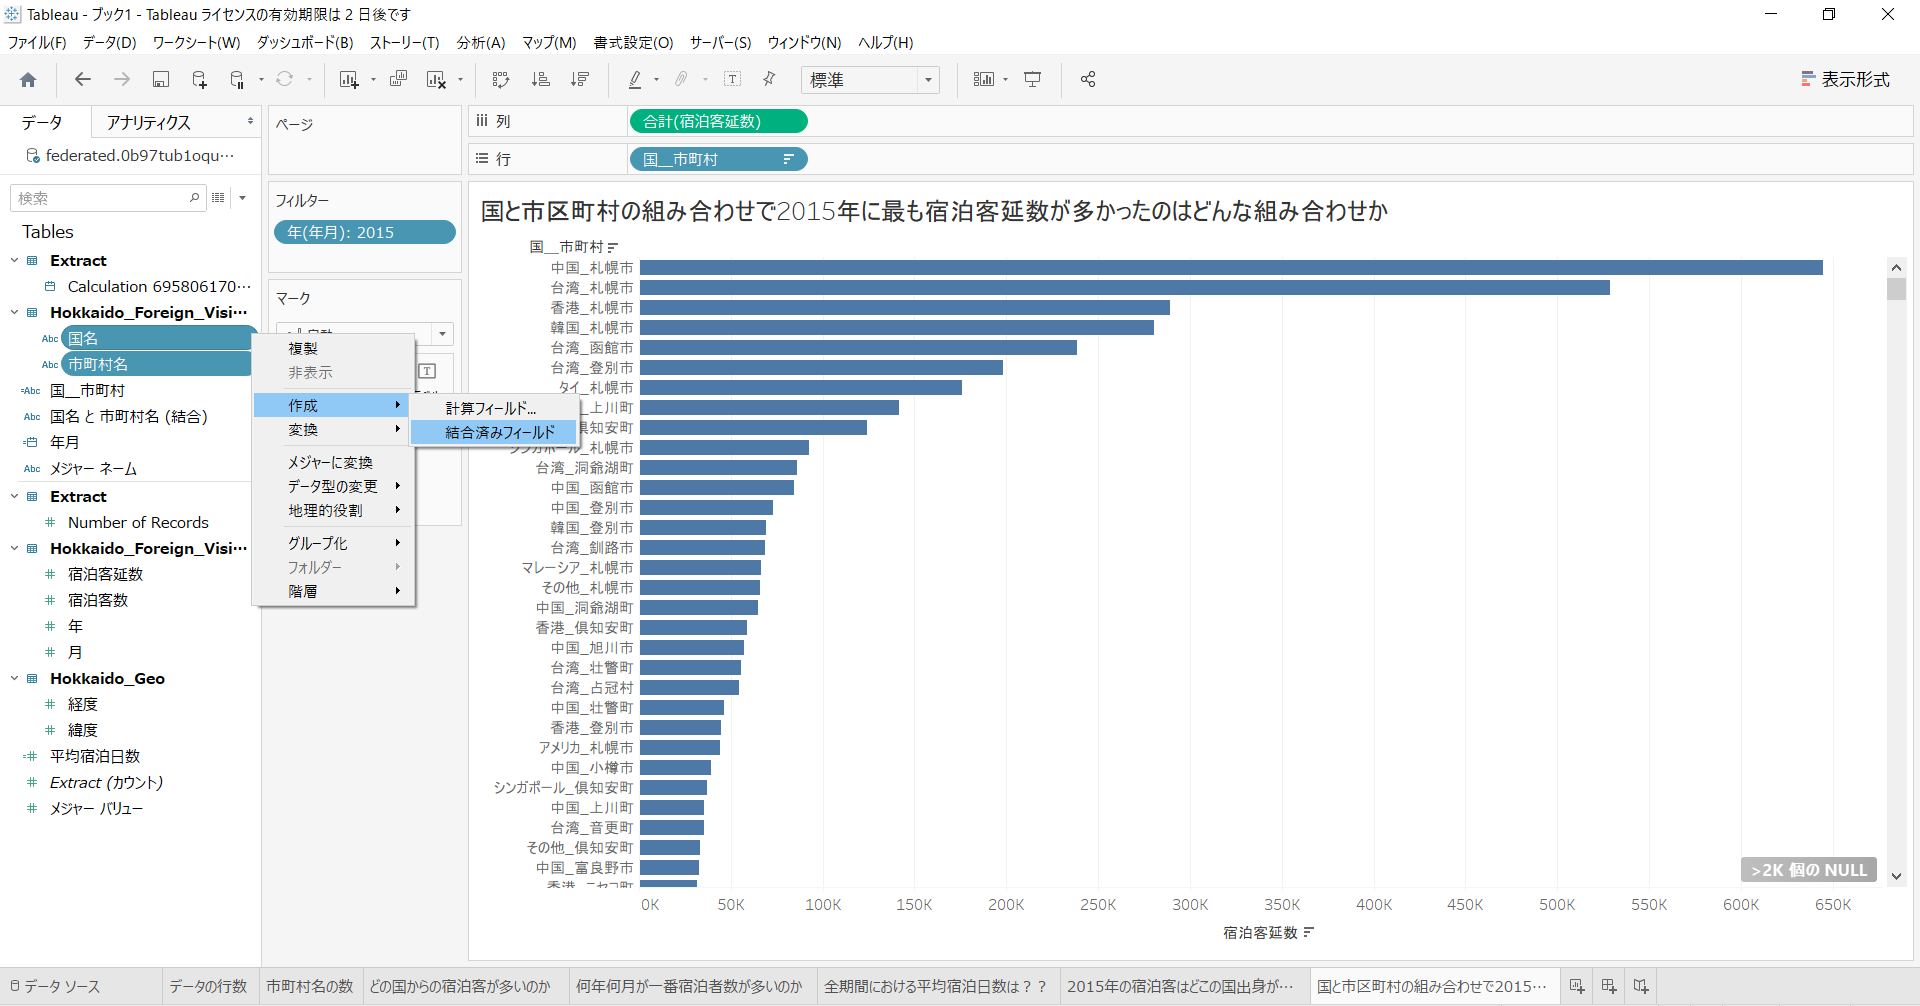Select 計算フィールド... in the submenu
This screenshot has height=1006, width=1920.
point(495,409)
